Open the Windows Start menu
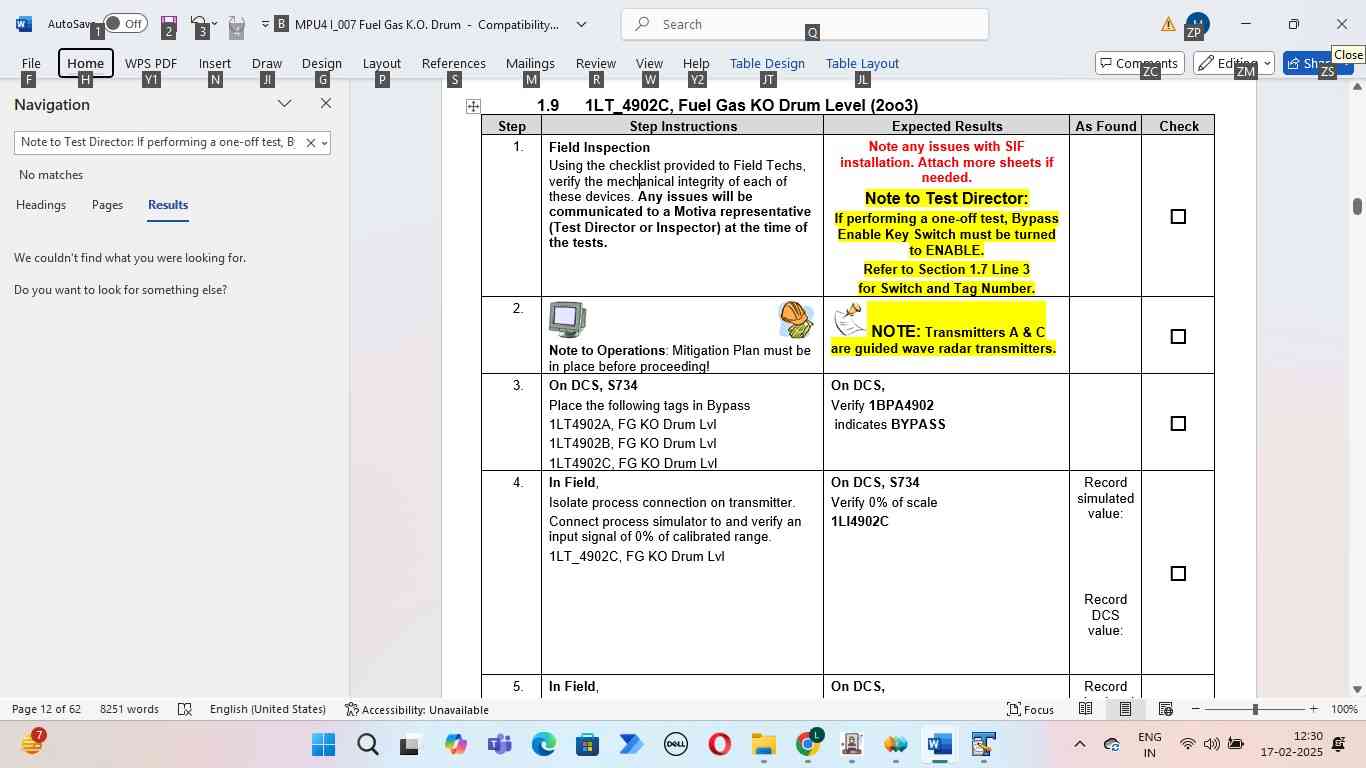Screen dimensions: 1366x768 click(323, 745)
